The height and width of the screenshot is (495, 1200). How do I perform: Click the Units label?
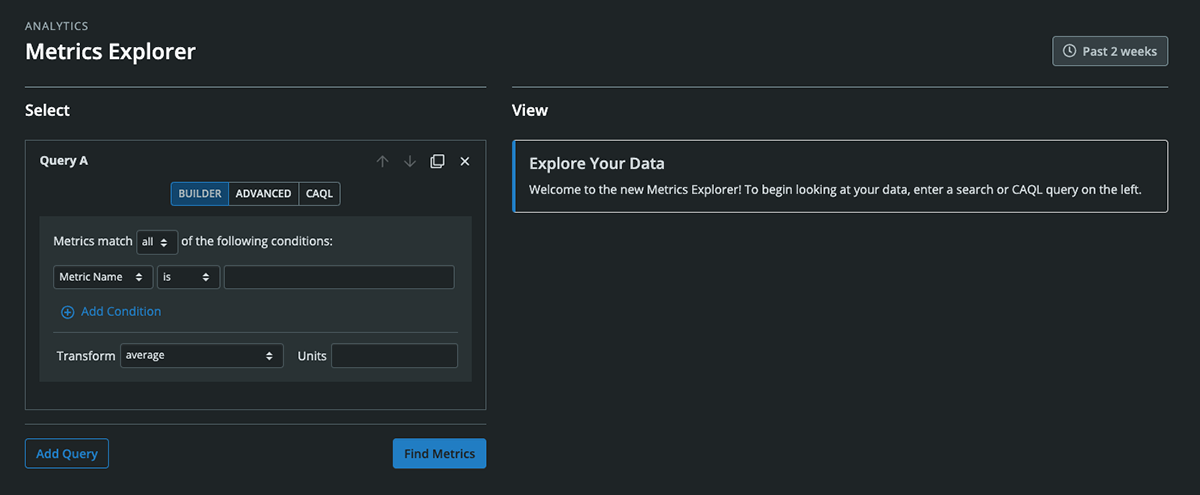point(312,356)
